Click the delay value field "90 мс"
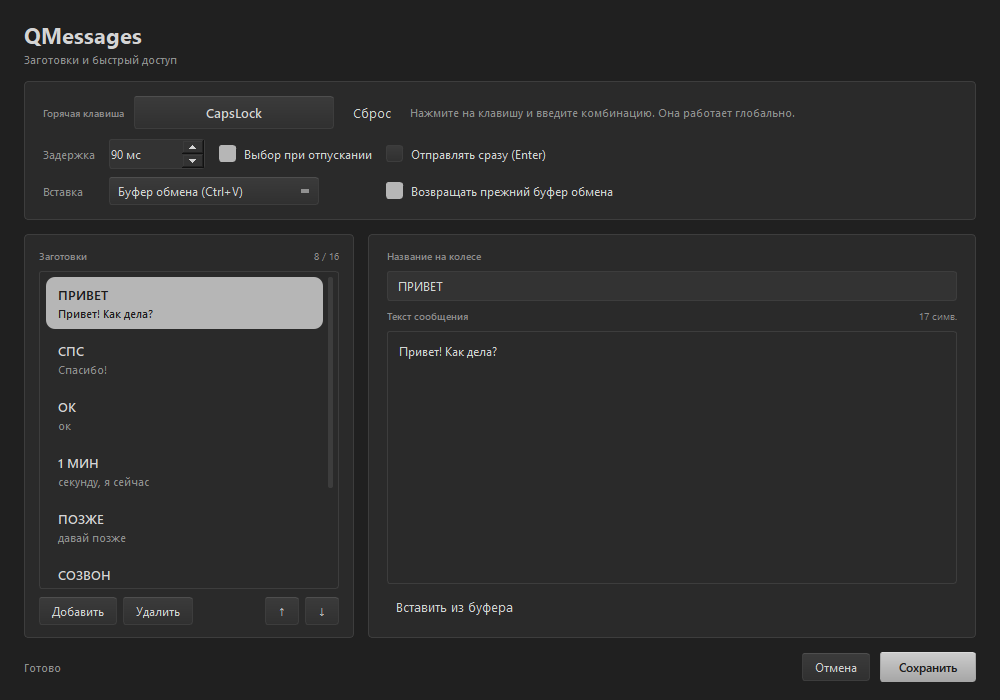The width and height of the screenshot is (1000, 700). pos(145,154)
